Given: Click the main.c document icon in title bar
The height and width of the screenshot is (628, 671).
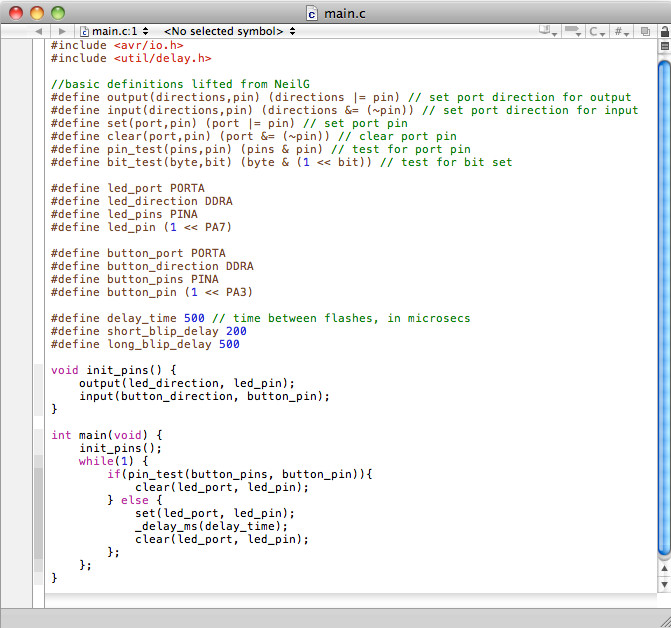Looking at the screenshot, I should (x=312, y=14).
